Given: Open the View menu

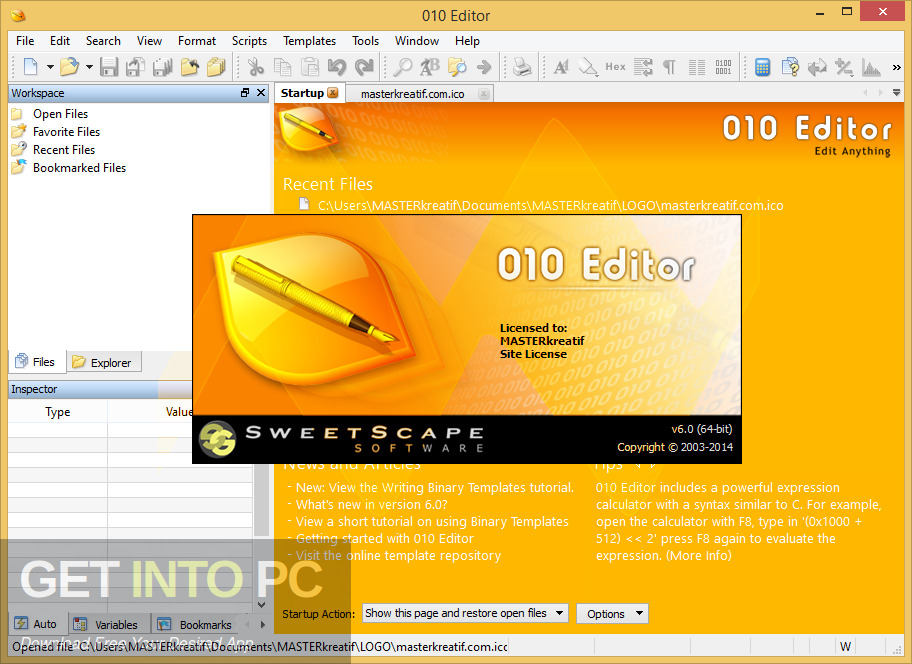Looking at the screenshot, I should click(149, 41).
